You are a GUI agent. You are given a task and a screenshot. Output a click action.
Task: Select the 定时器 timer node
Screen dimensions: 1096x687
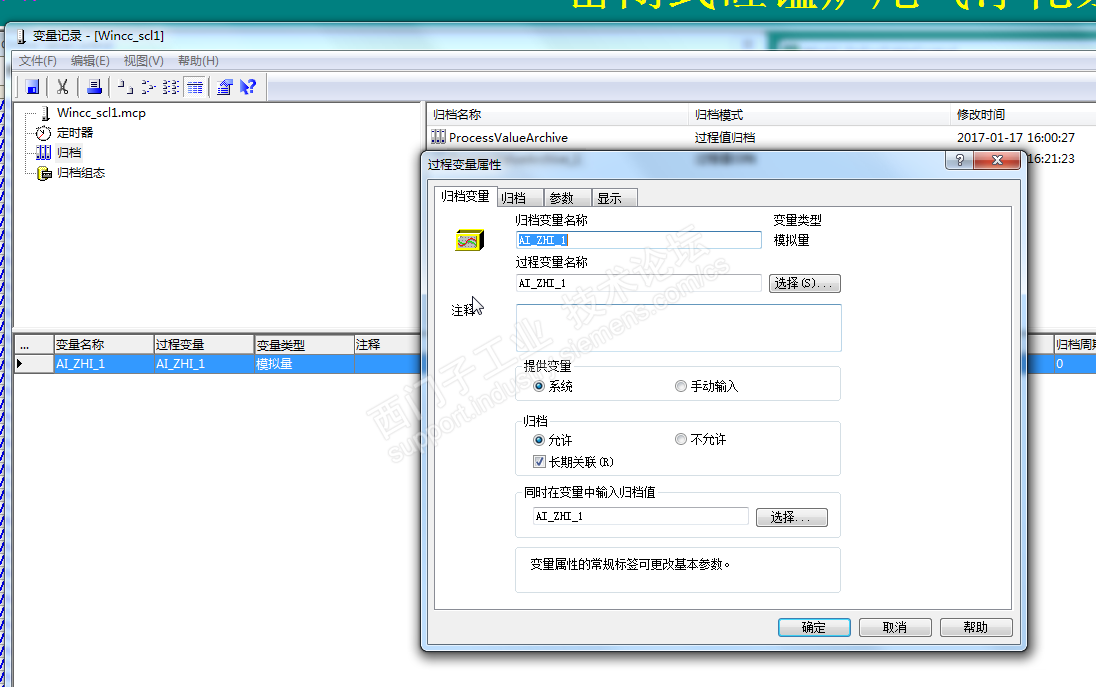point(74,133)
